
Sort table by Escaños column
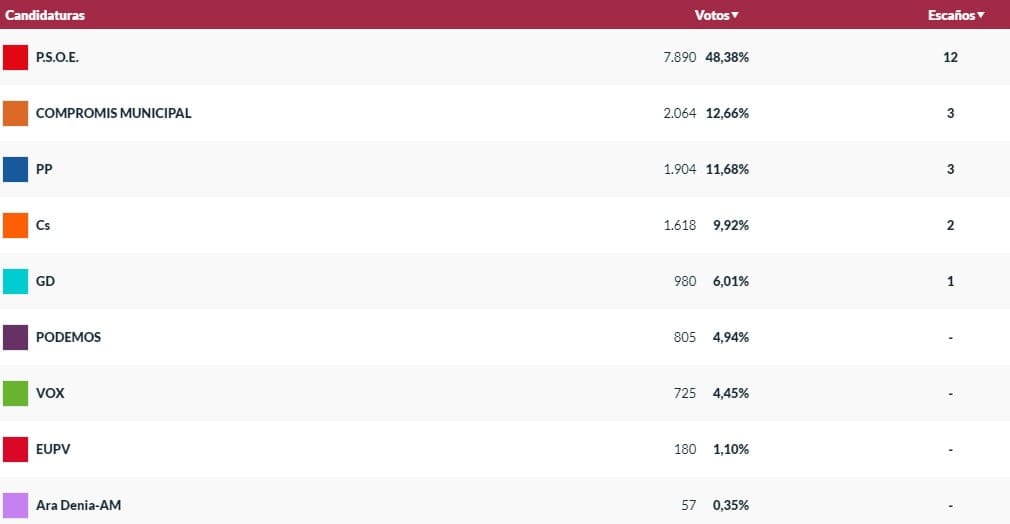point(955,15)
